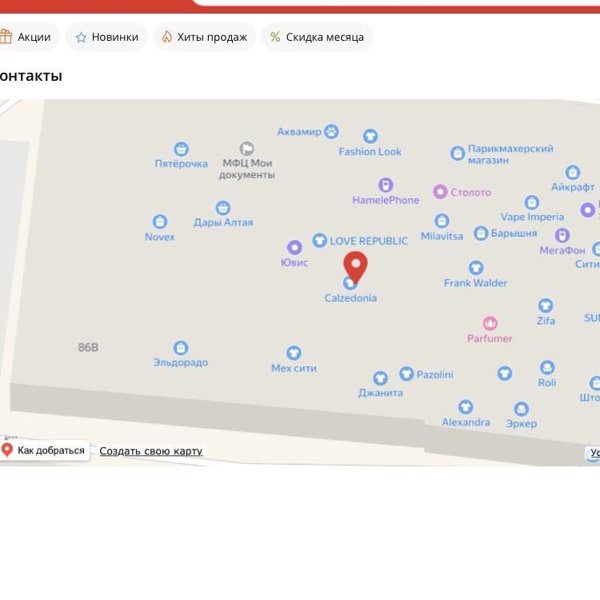Click the Эльдорадо text label
The height and width of the screenshot is (600, 600).
point(181,362)
